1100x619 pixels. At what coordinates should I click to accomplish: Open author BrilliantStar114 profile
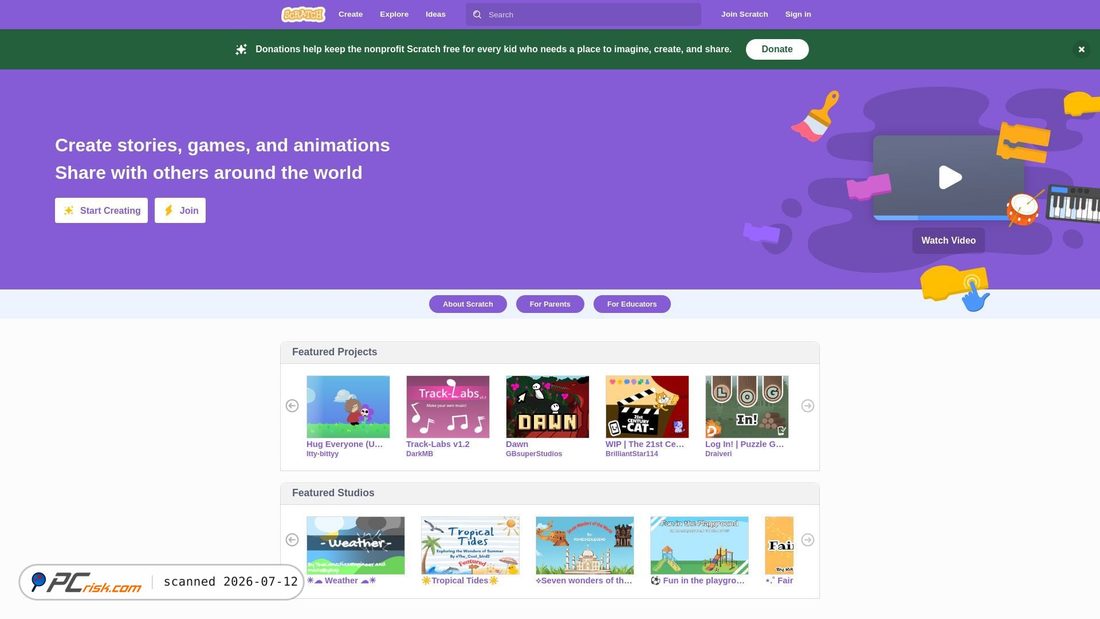click(x=631, y=454)
